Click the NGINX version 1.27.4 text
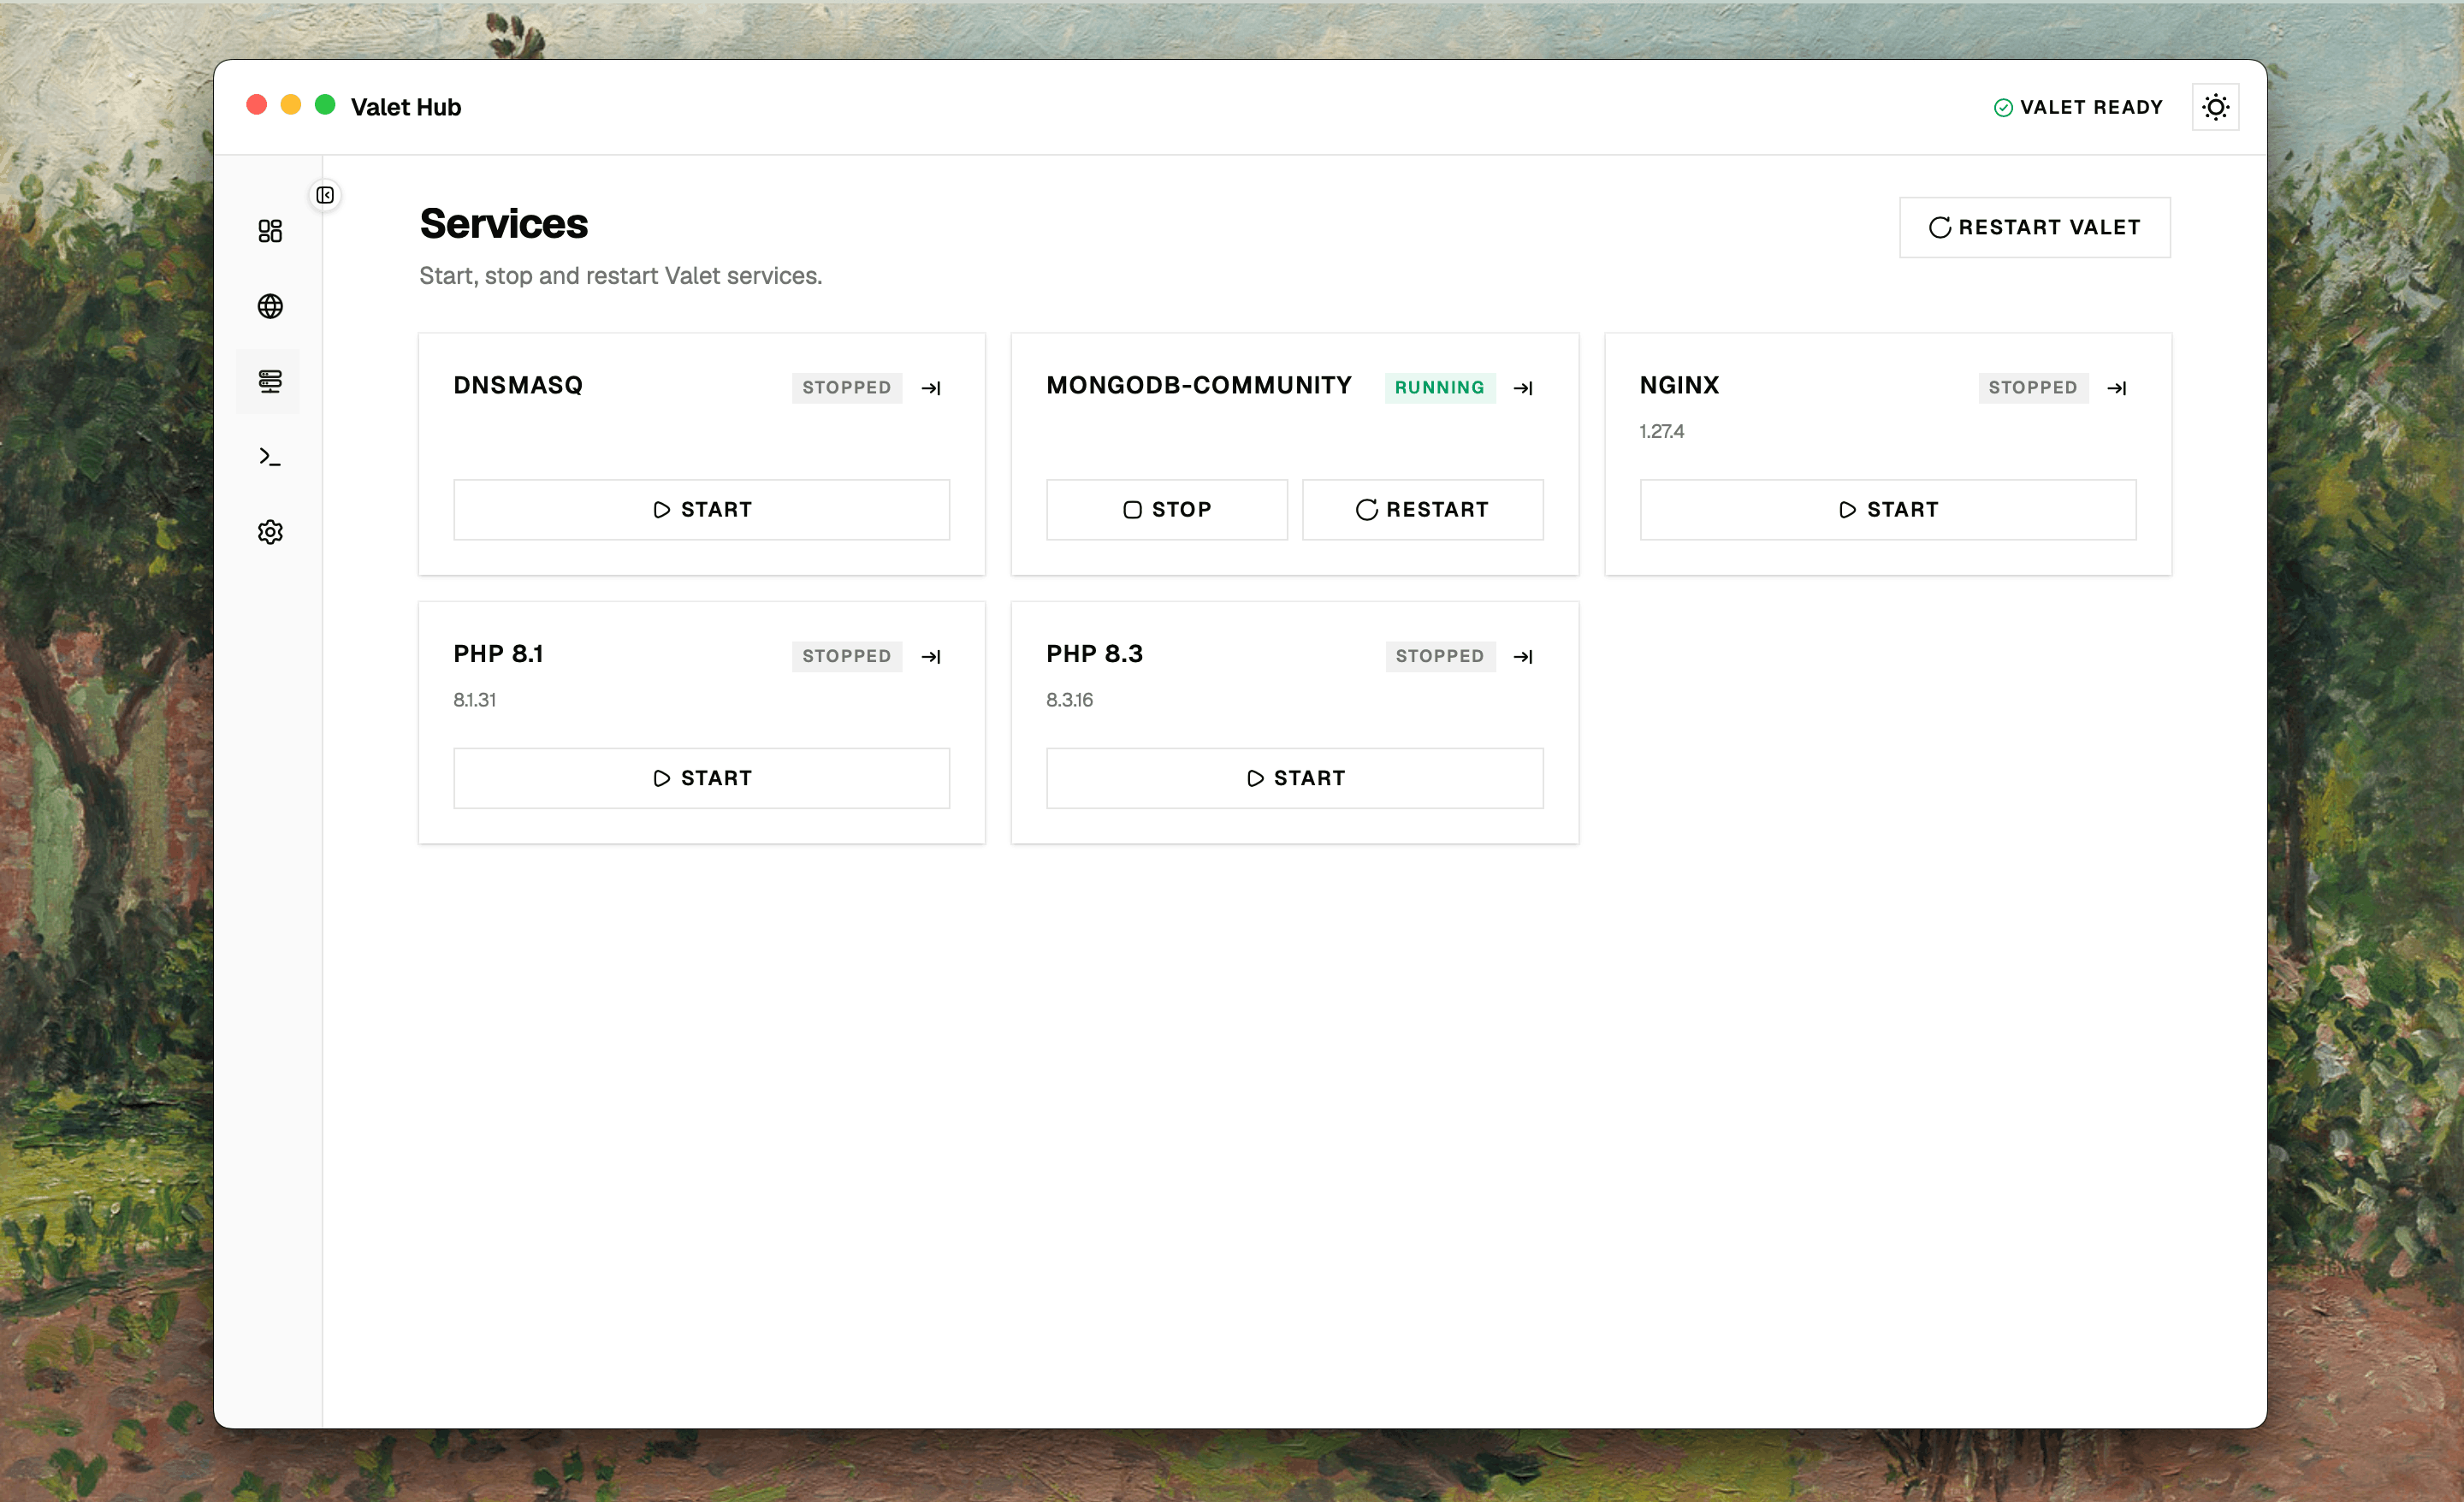Screen dimensions: 2464x1502 point(1661,432)
